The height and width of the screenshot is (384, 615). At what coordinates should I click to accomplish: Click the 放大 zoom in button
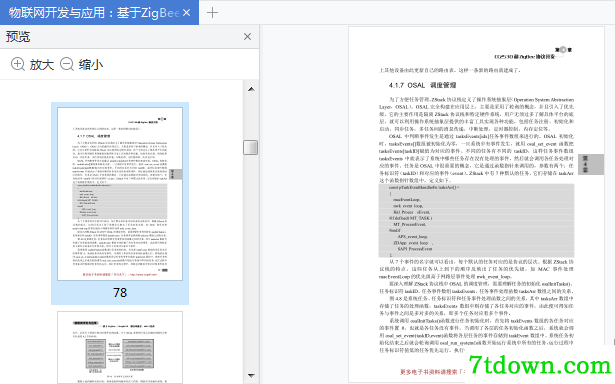32,64
